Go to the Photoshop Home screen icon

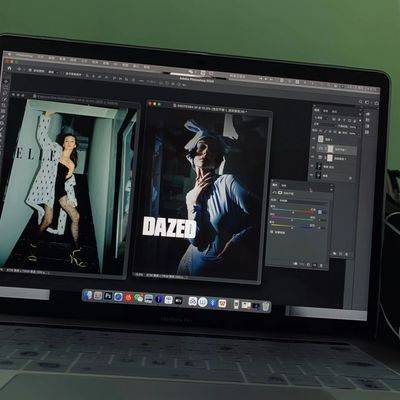pyautogui.click(x=10, y=69)
